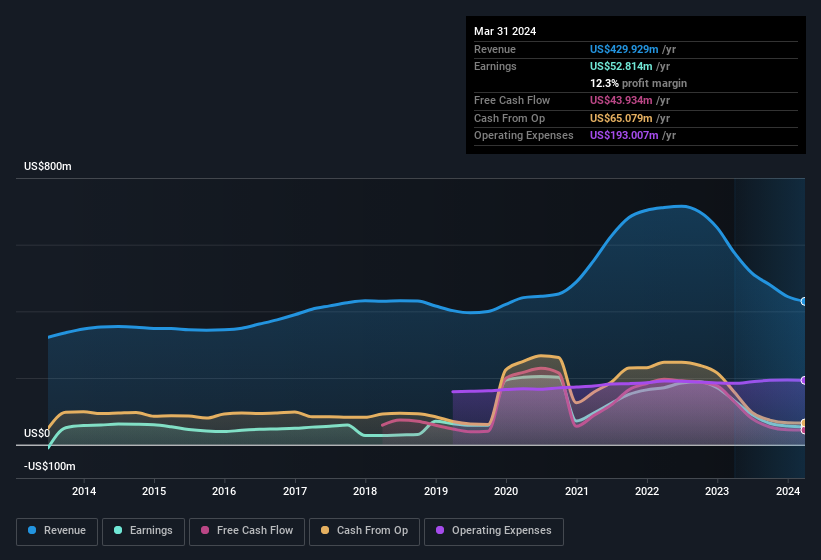821x560 pixels.
Task: Click the Mar 31 2024 tooltip date header
Action: click(x=505, y=31)
